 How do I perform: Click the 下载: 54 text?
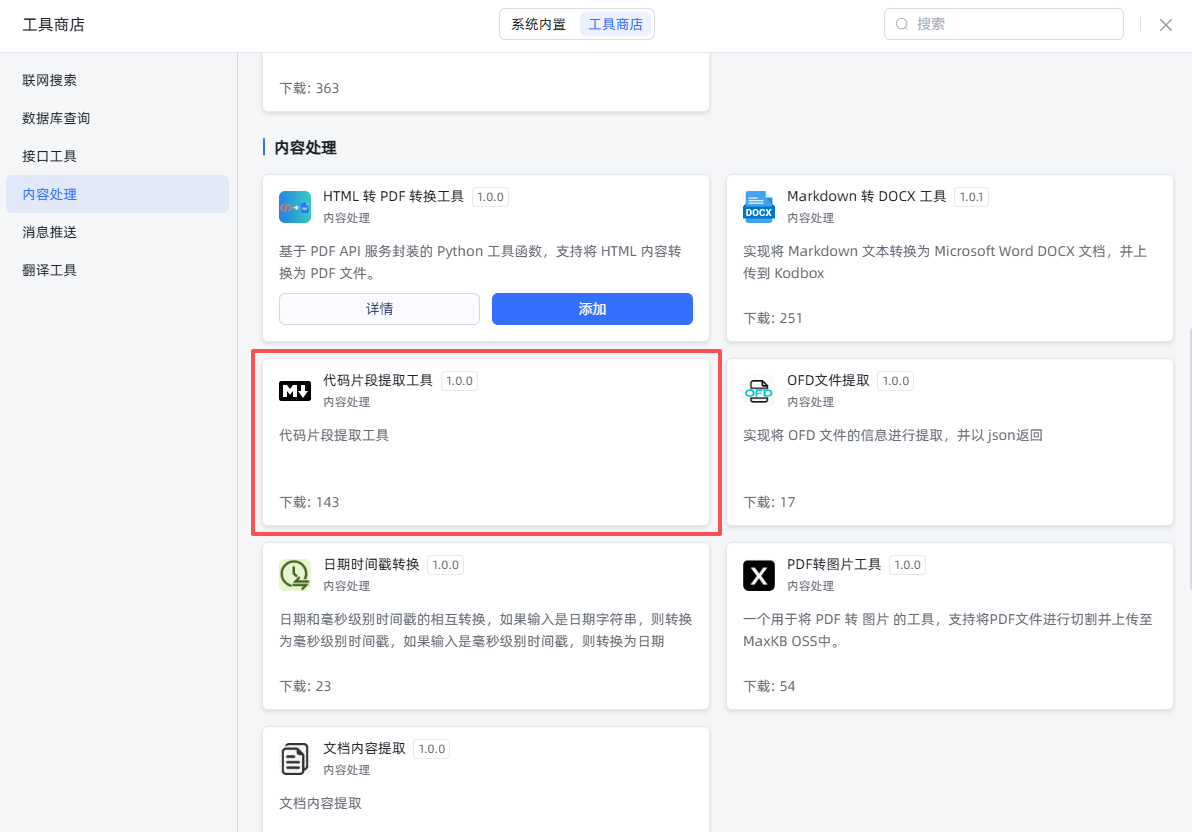769,686
